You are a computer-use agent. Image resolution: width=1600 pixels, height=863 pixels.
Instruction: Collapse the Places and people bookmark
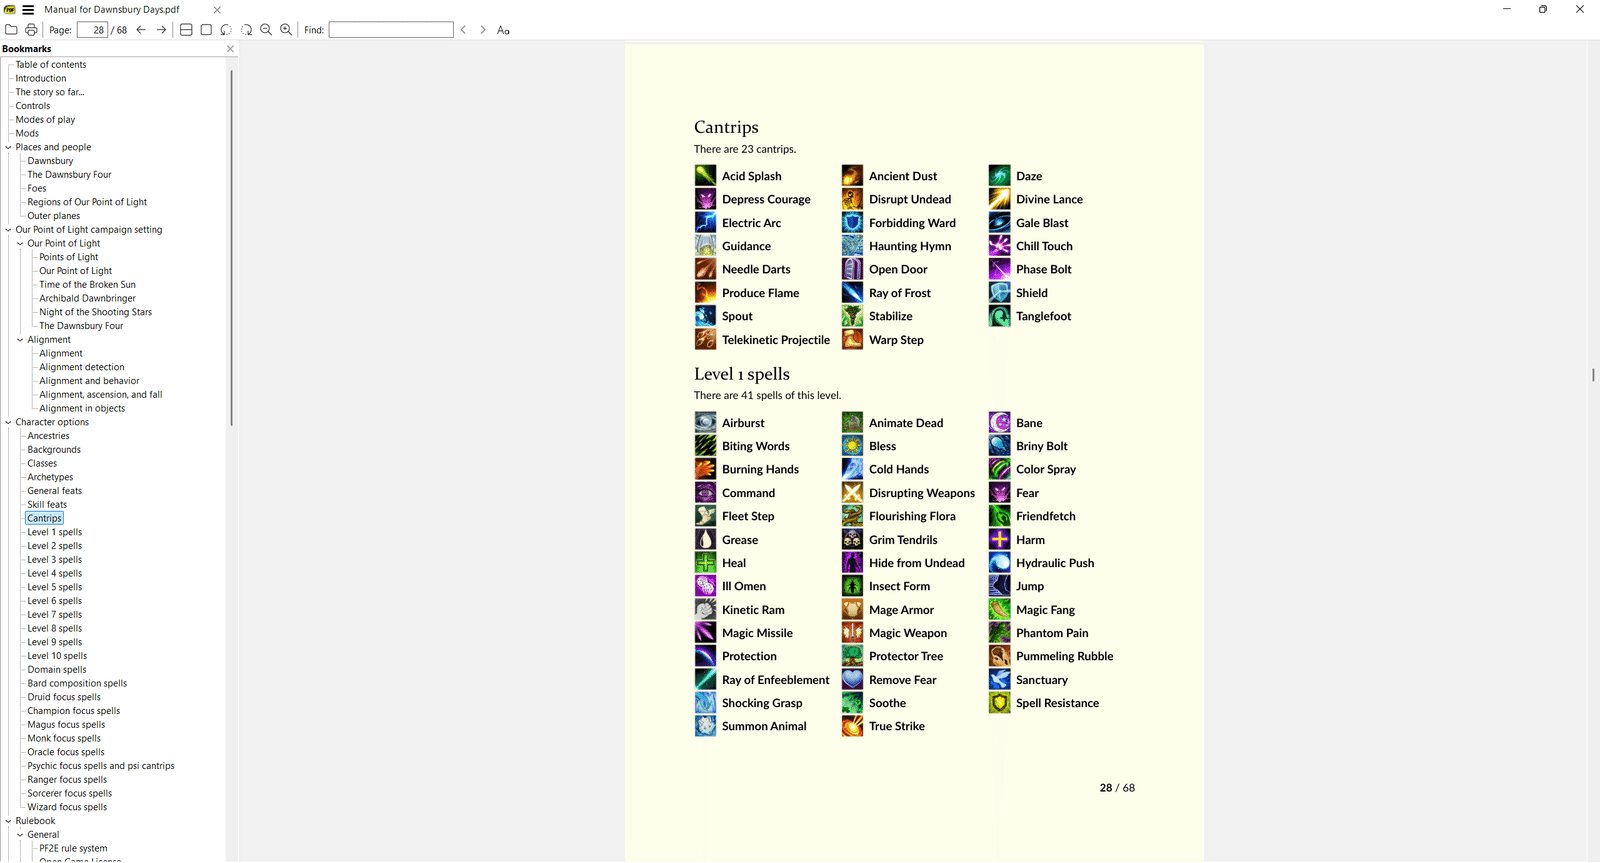8,147
